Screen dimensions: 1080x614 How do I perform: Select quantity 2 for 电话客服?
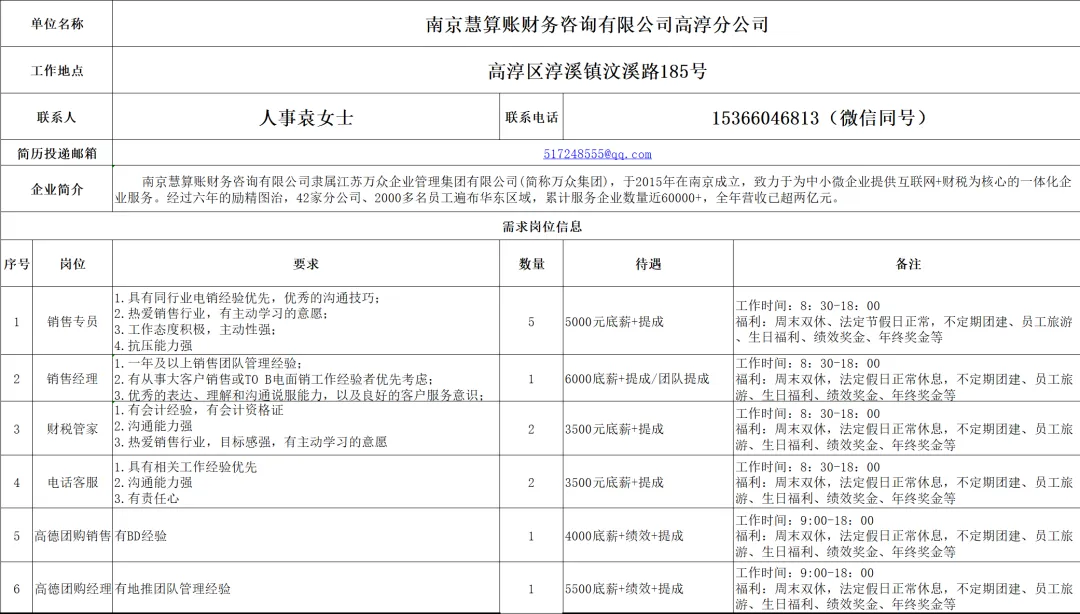tap(531, 482)
